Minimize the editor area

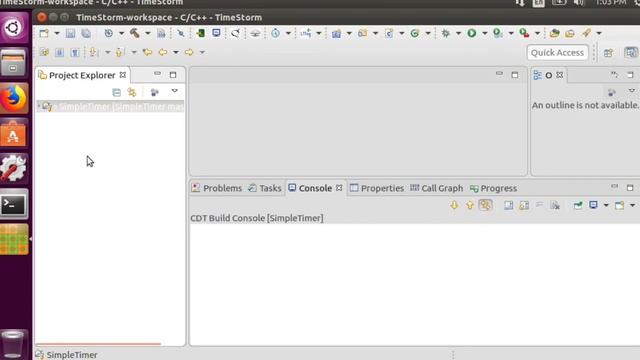pyautogui.click(x=499, y=74)
